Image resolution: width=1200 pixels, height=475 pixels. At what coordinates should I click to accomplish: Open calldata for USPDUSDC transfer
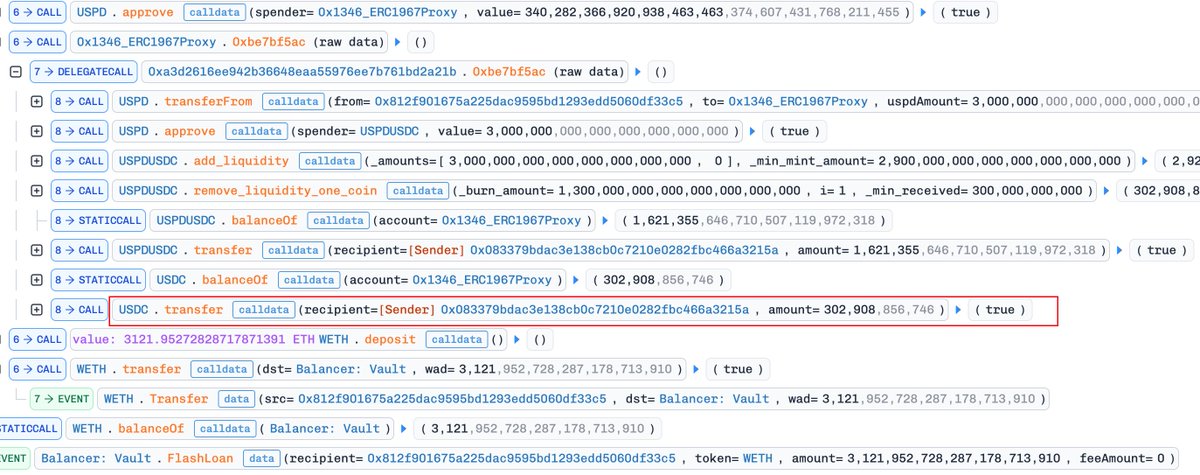[x=294, y=250]
